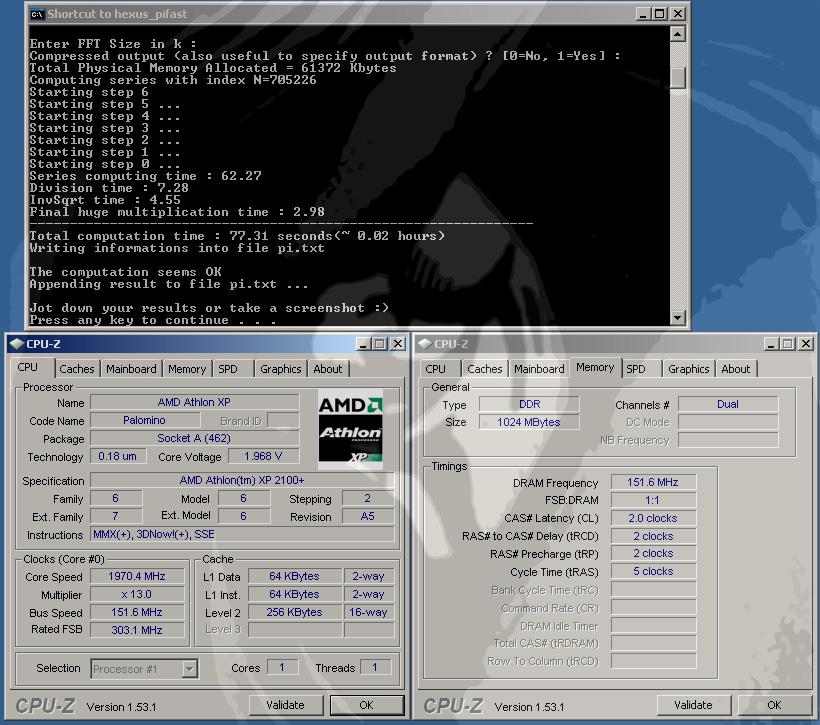The width and height of the screenshot is (820, 725).
Task: Click the processor Name field 'AMD Athlon XP'
Action: tap(195, 402)
